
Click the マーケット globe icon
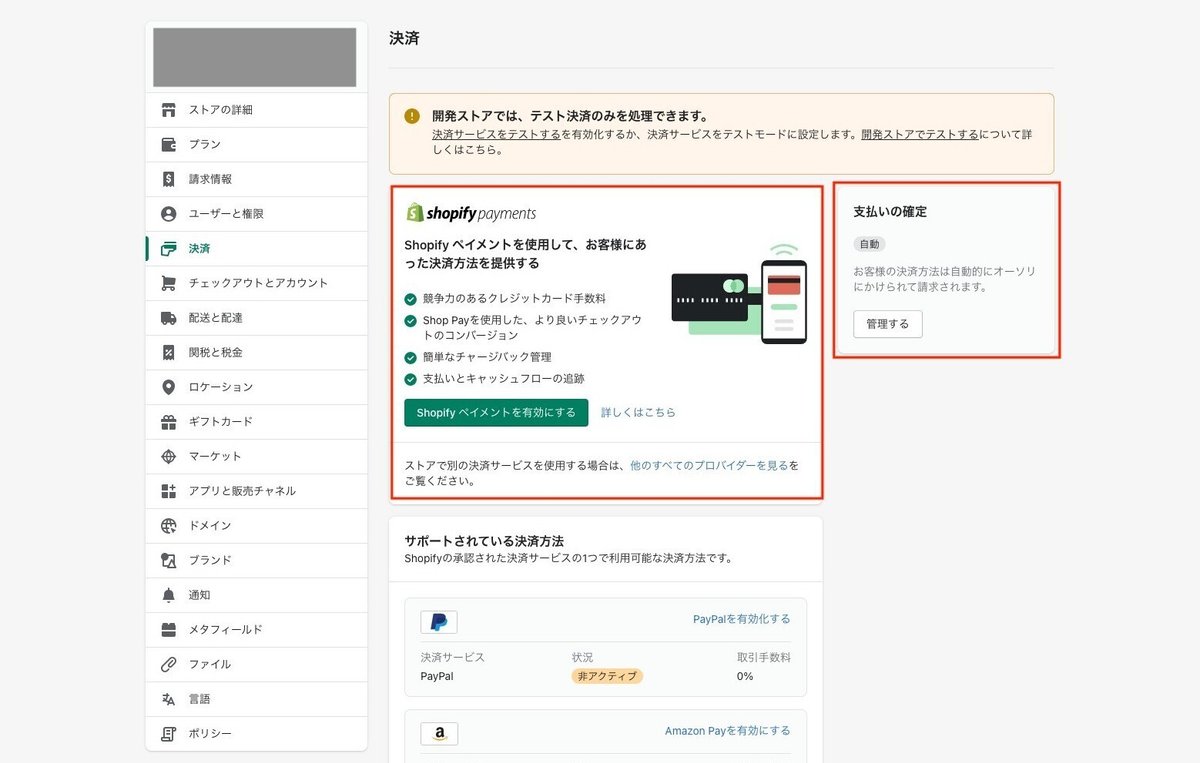(168, 456)
